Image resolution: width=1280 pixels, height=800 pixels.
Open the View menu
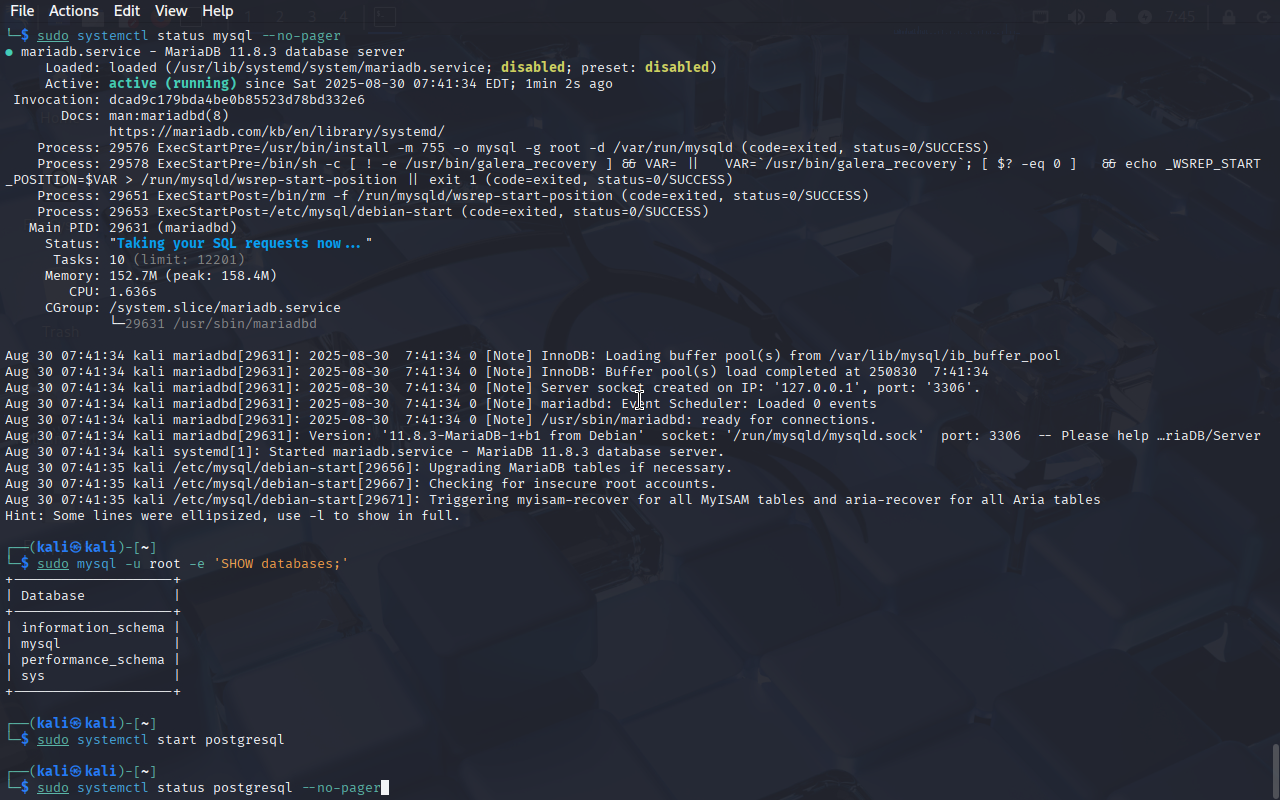(x=171, y=11)
